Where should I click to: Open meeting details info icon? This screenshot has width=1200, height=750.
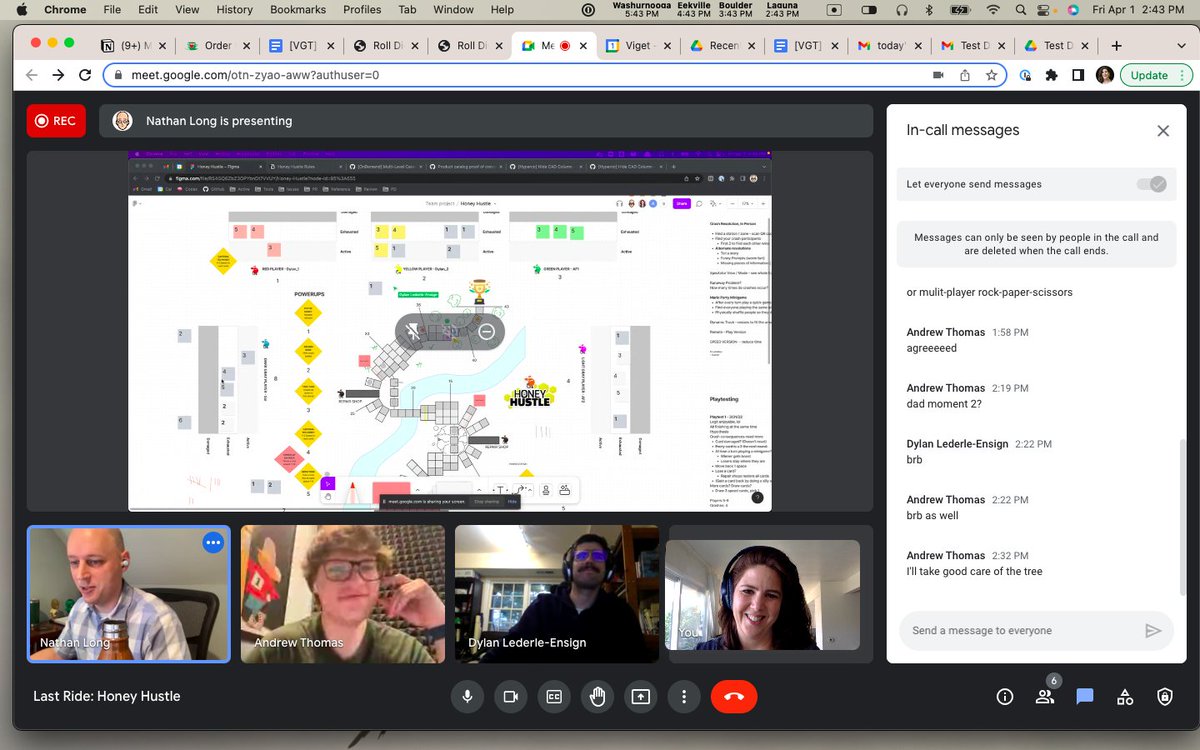pyautogui.click(x=1005, y=697)
